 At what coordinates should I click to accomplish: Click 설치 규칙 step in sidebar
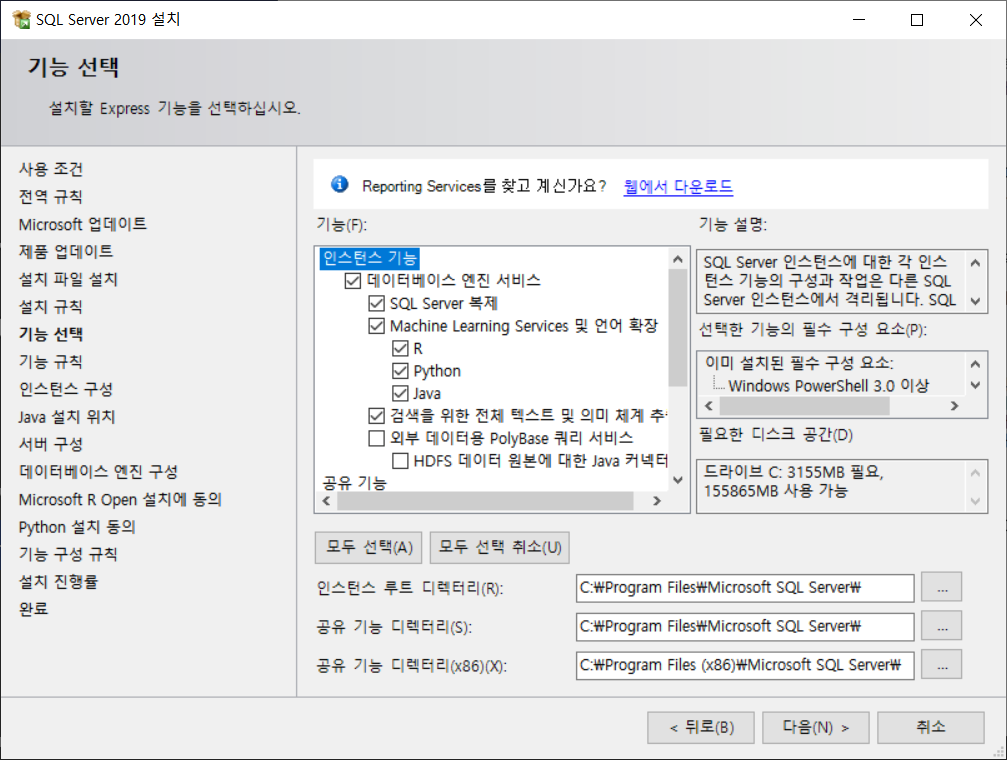point(51,307)
